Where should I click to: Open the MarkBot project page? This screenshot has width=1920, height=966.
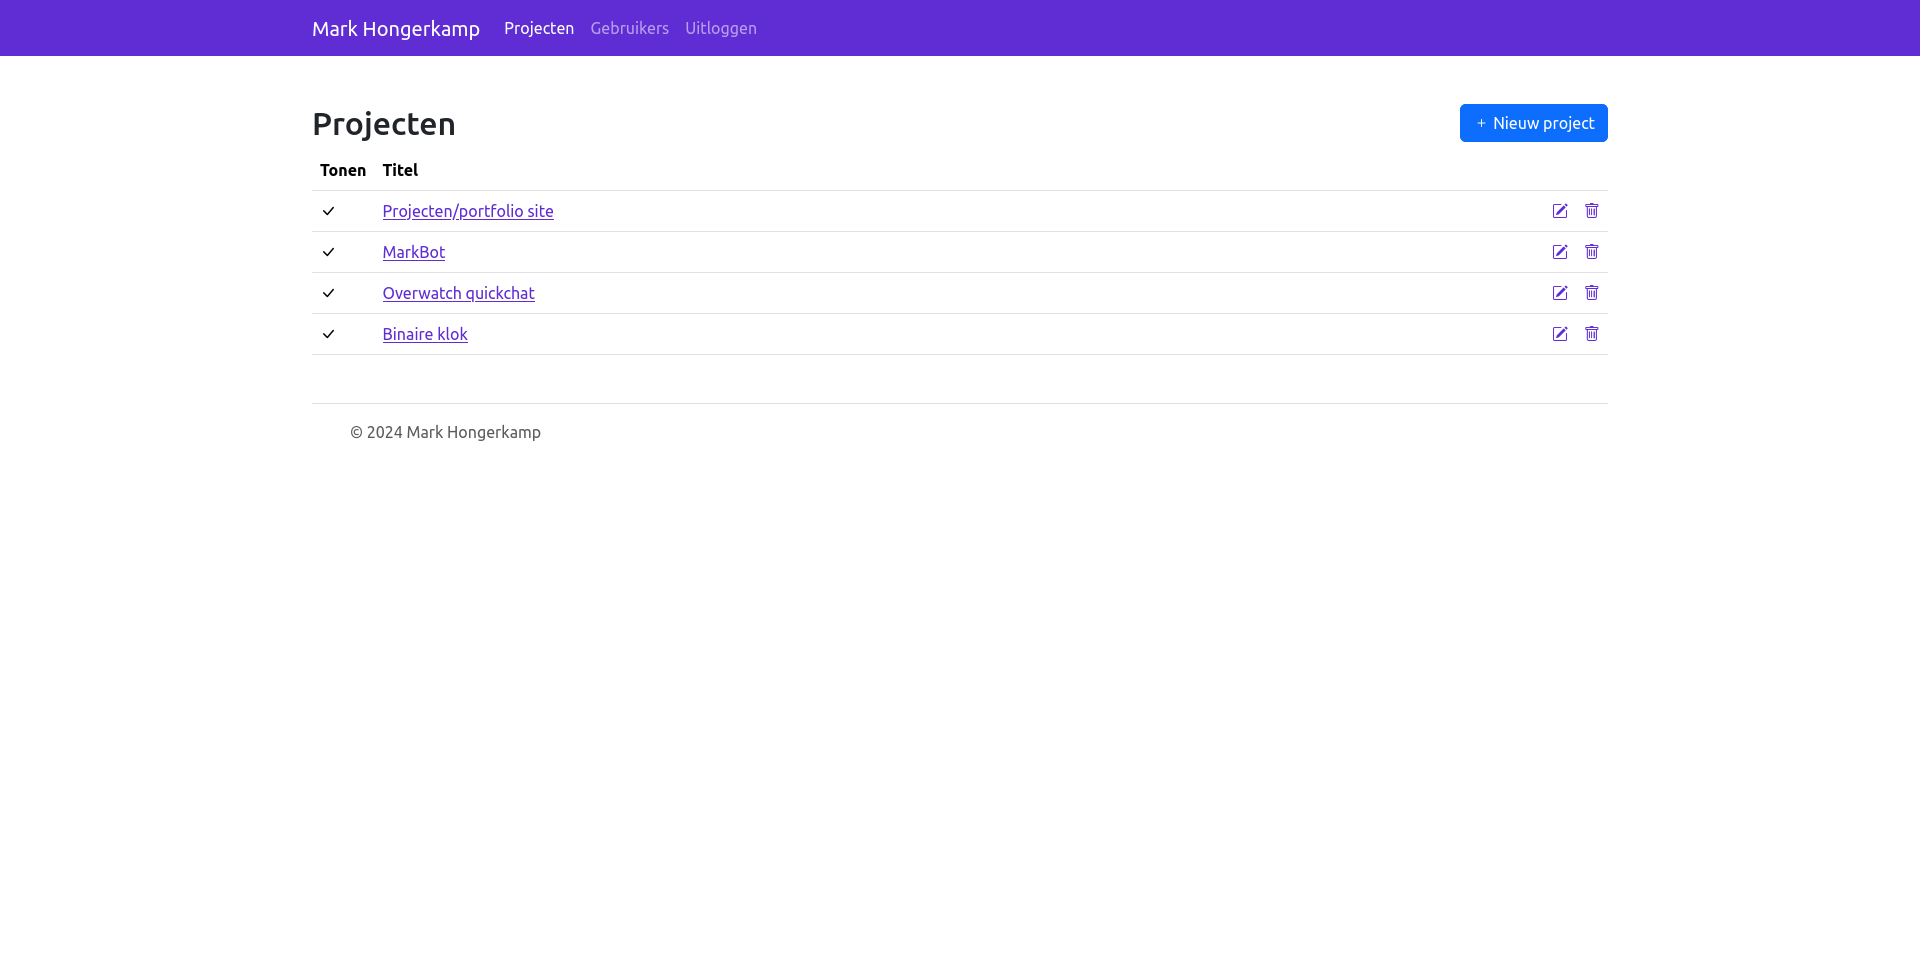pyautogui.click(x=413, y=252)
